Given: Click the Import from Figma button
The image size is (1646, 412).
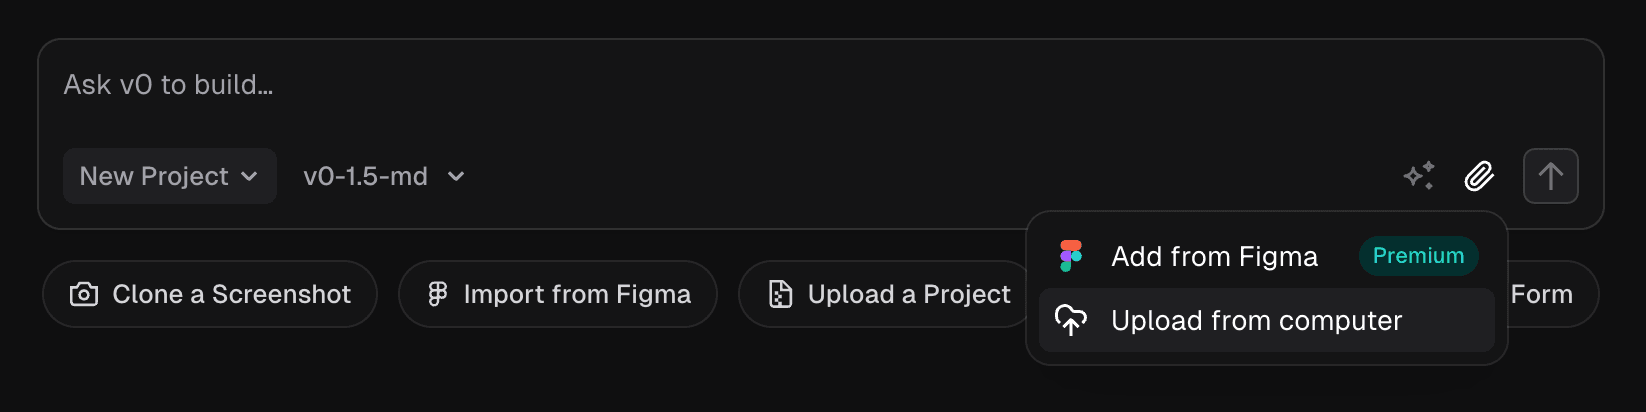Looking at the screenshot, I should [x=558, y=294].
